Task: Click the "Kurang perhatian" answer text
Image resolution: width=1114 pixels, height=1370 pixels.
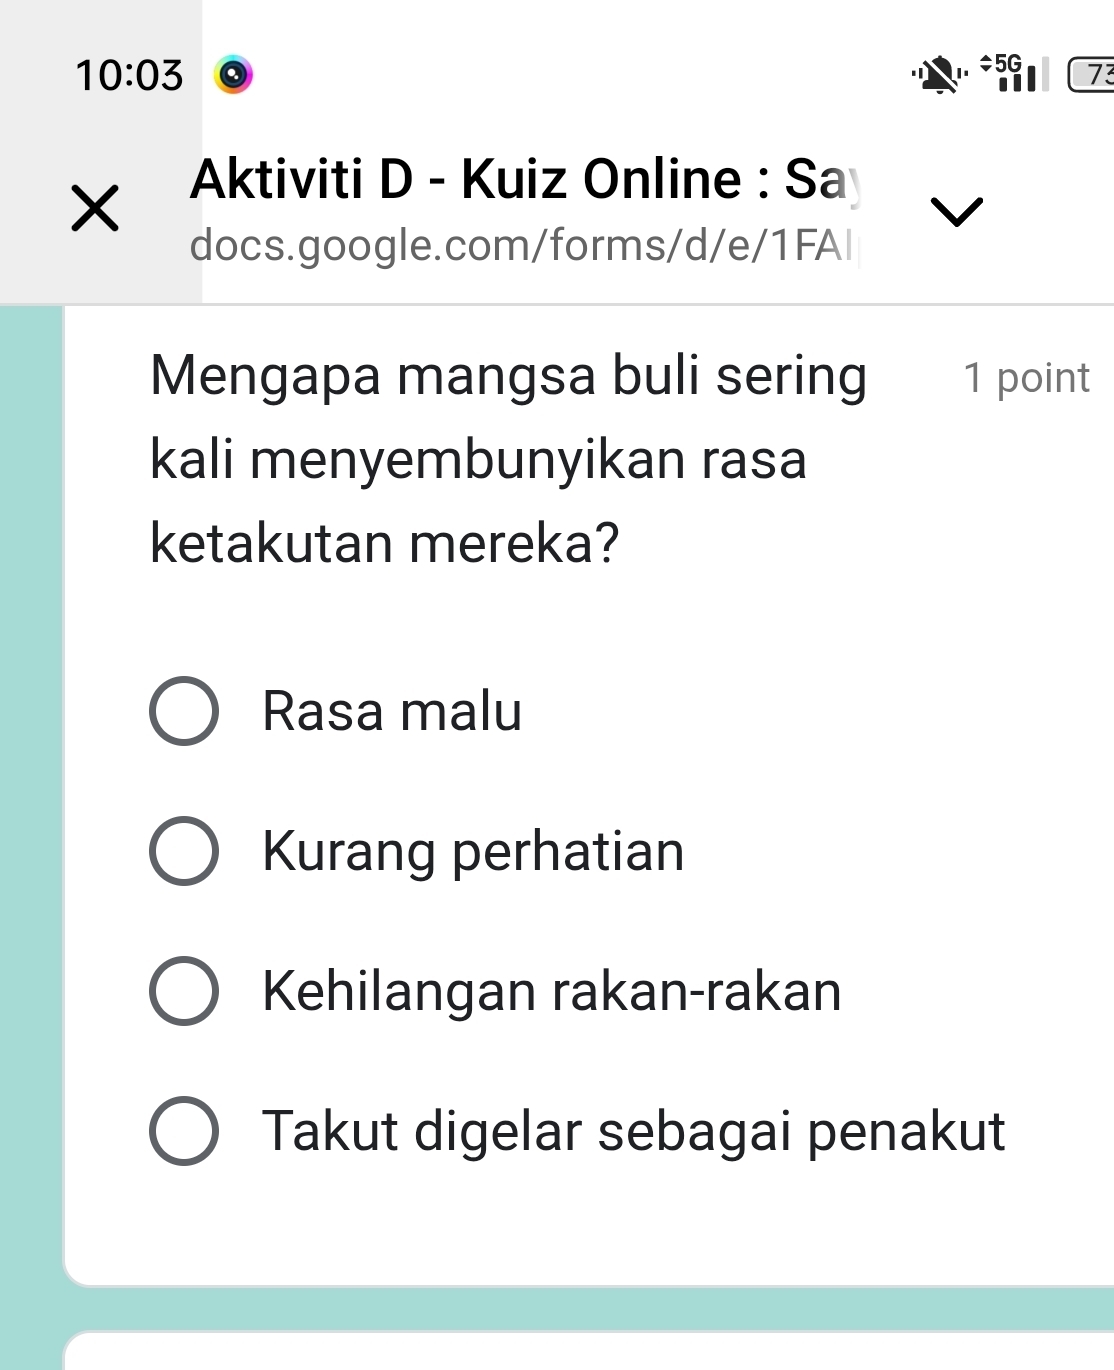Action: tap(473, 852)
